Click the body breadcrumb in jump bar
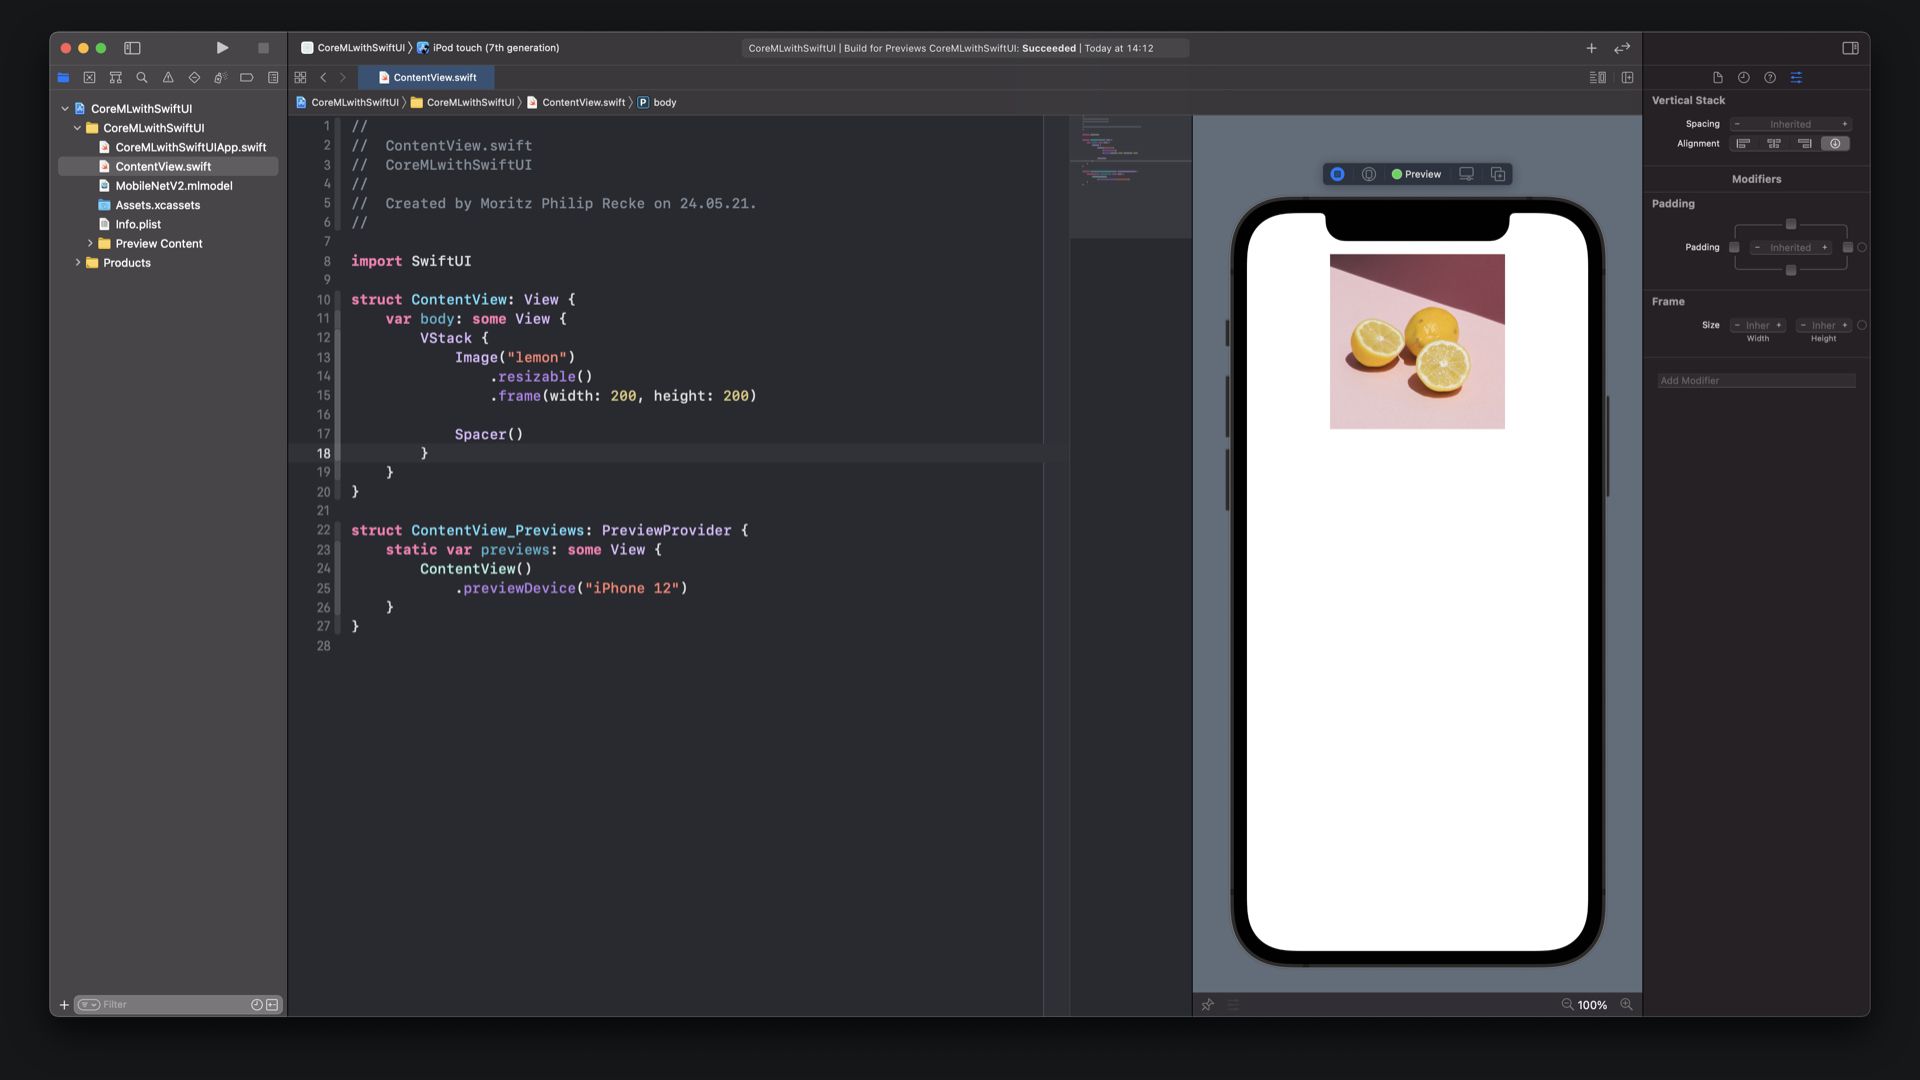The height and width of the screenshot is (1080, 1920). coord(664,102)
